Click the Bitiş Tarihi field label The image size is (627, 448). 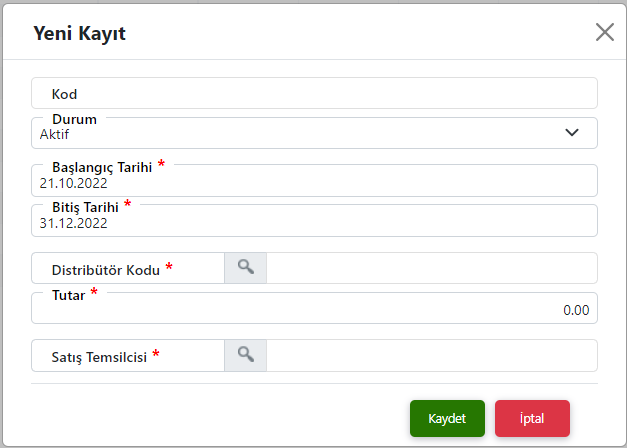(85, 207)
